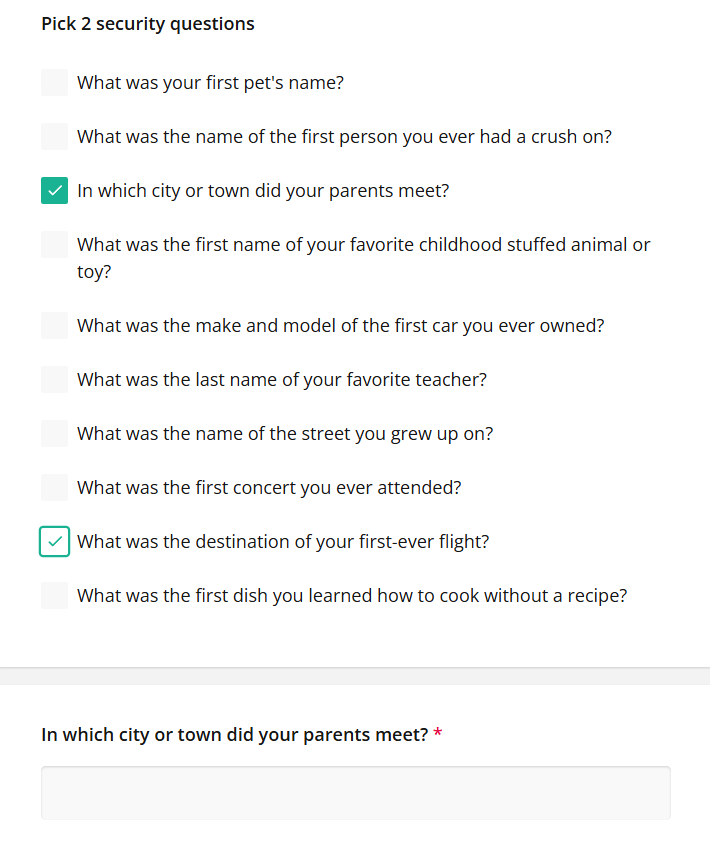This screenshot has height=858, width=710.
Task: Check the first pet's name question
Action: tap(54, 83)
